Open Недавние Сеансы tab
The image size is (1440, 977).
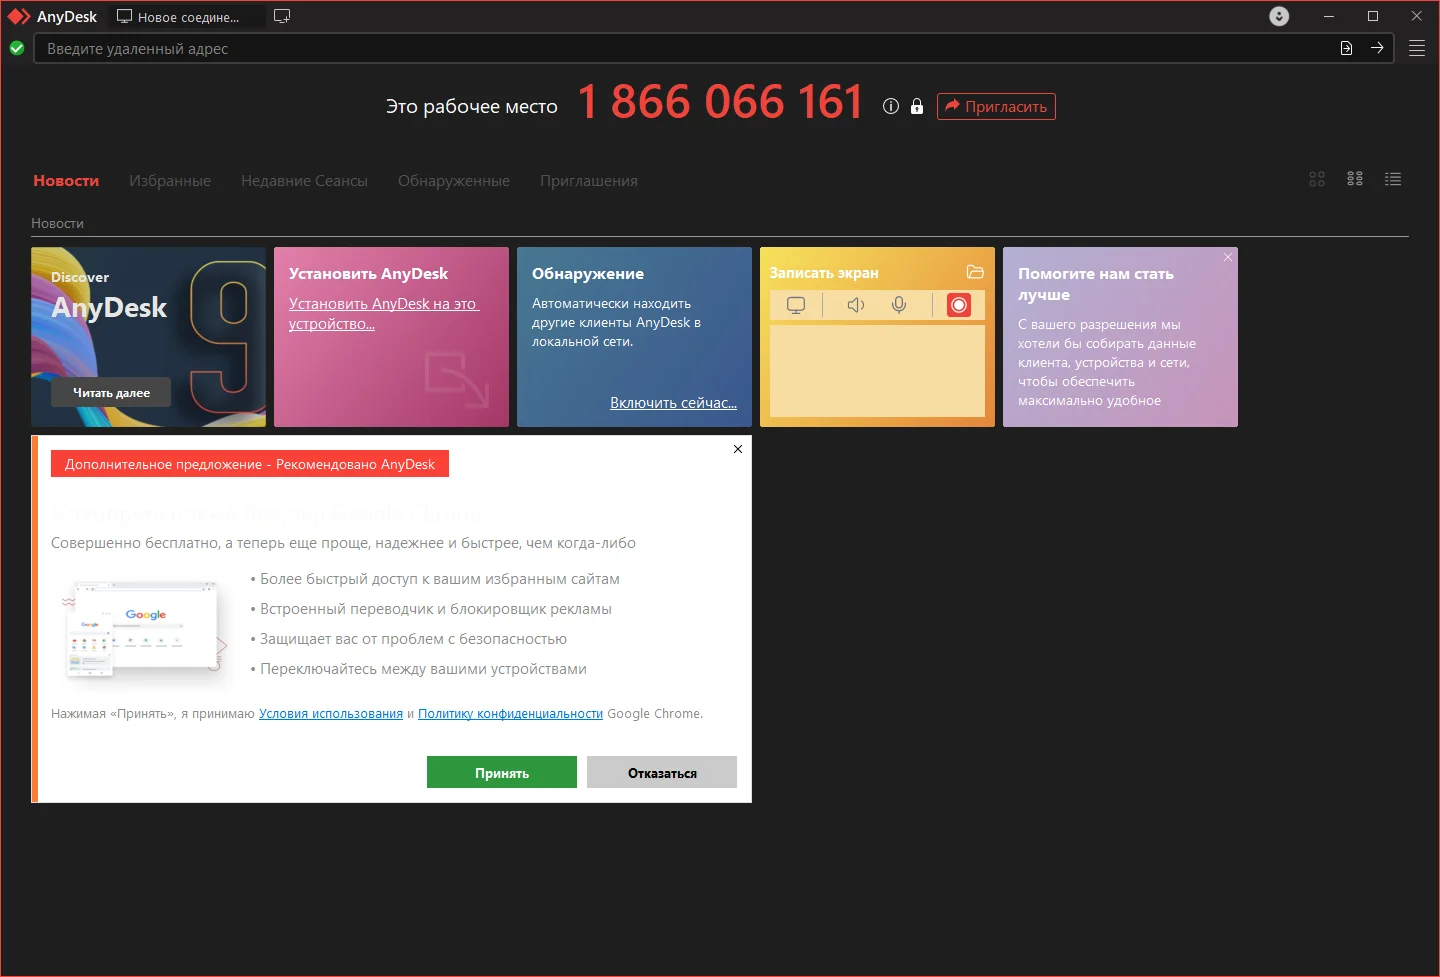tap(304, 181)
